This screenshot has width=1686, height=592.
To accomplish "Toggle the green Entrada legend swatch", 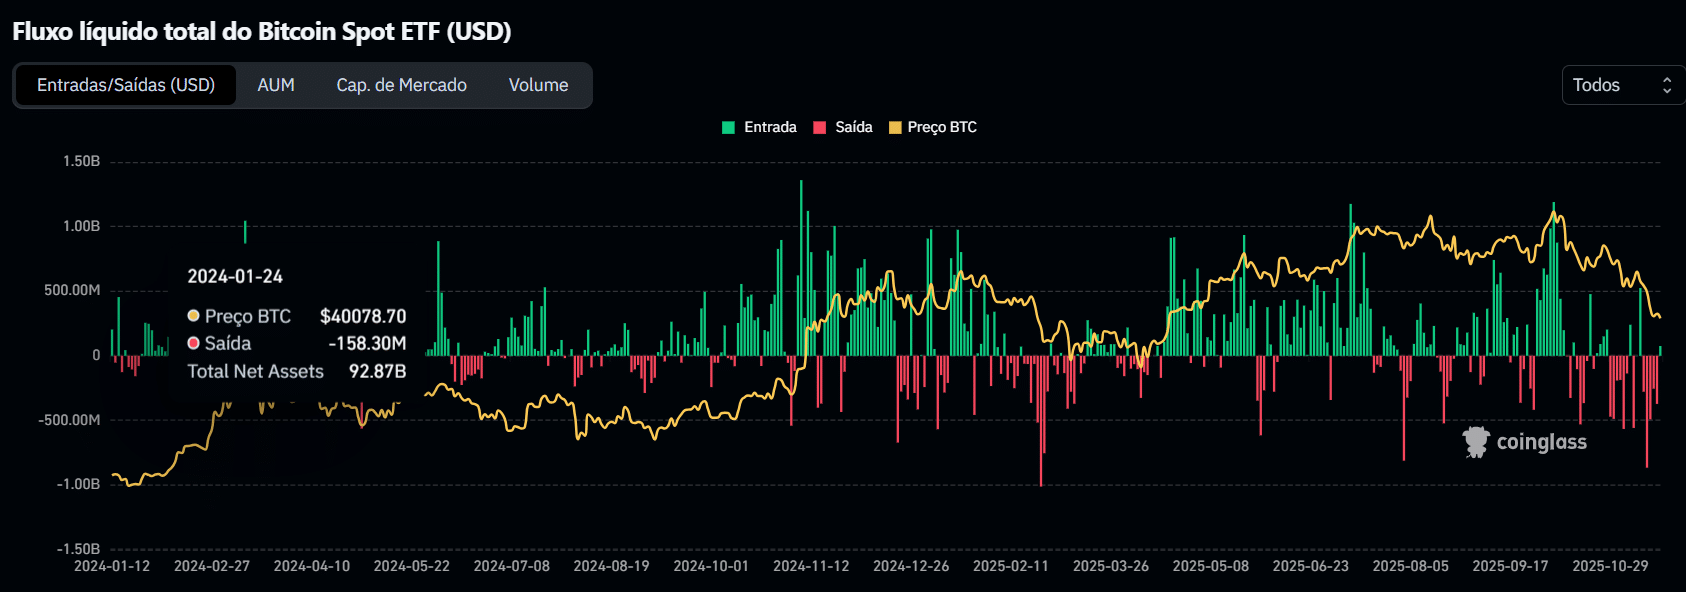I will tap(729, 127).
